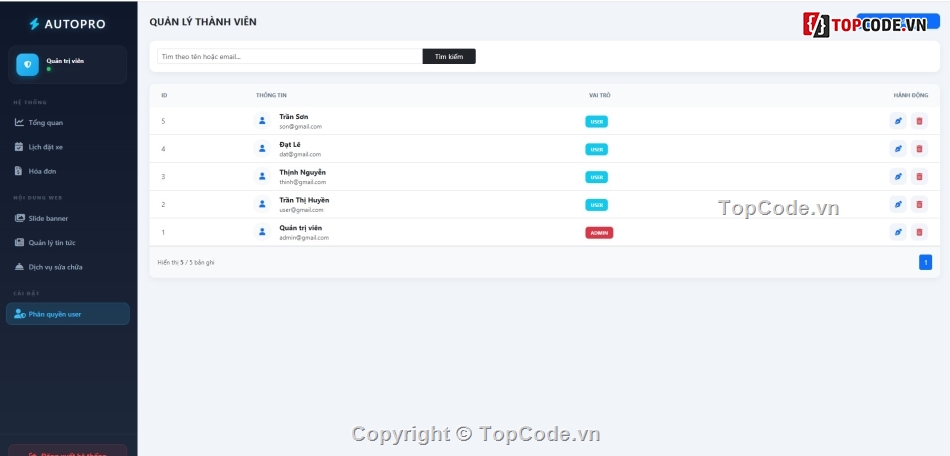The width and height of the screenshot is (950, 456).
Task: Click the email user@gmail.com
Action: [x=301, y=210]
